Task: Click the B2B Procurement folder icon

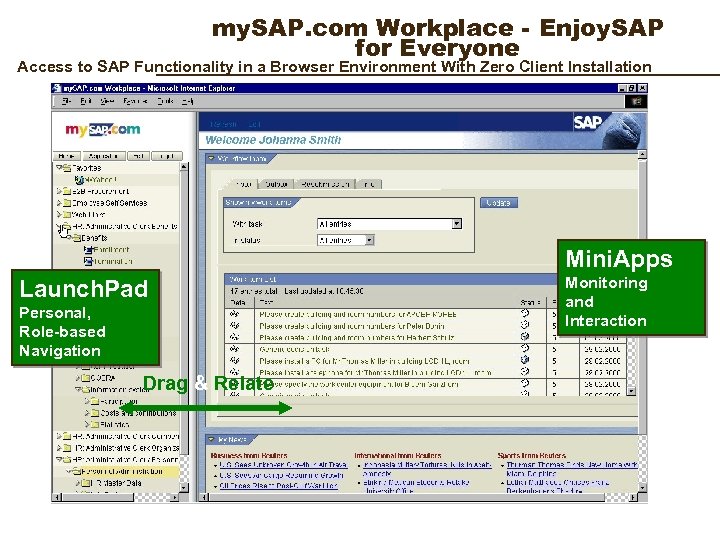Action: click(x=67, y=191)
